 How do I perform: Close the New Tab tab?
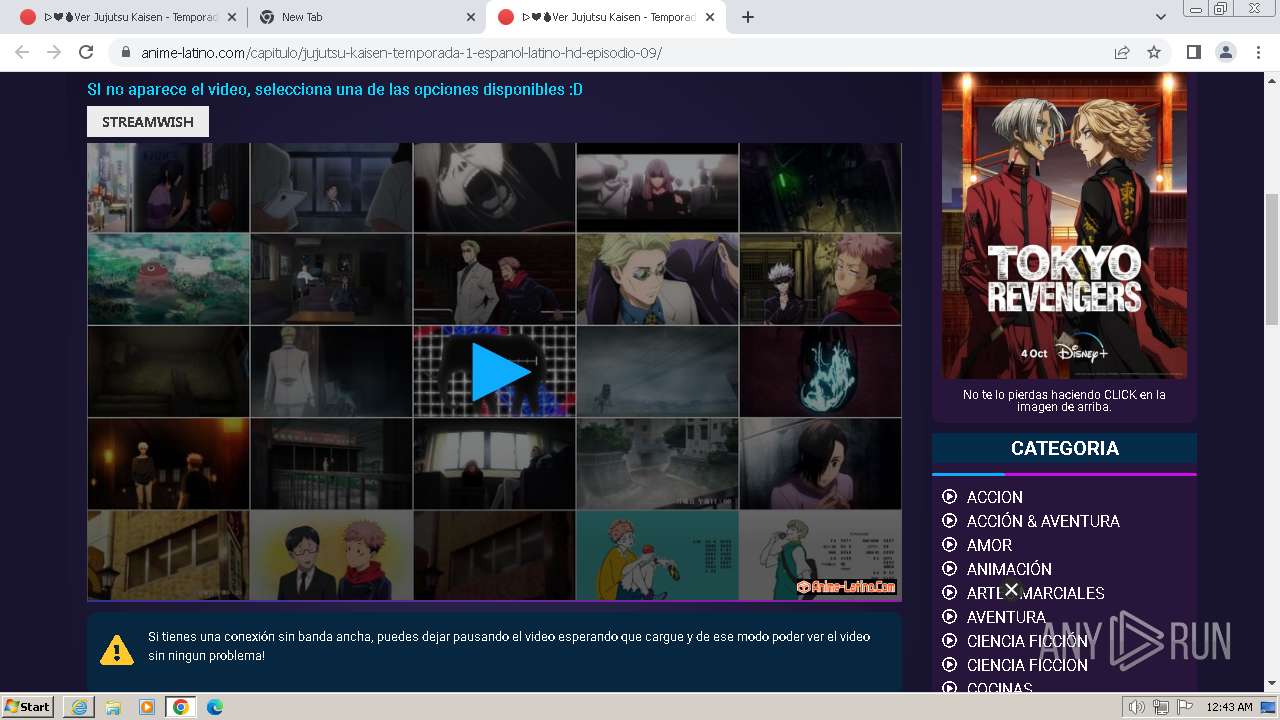click(x=471, y=17)
